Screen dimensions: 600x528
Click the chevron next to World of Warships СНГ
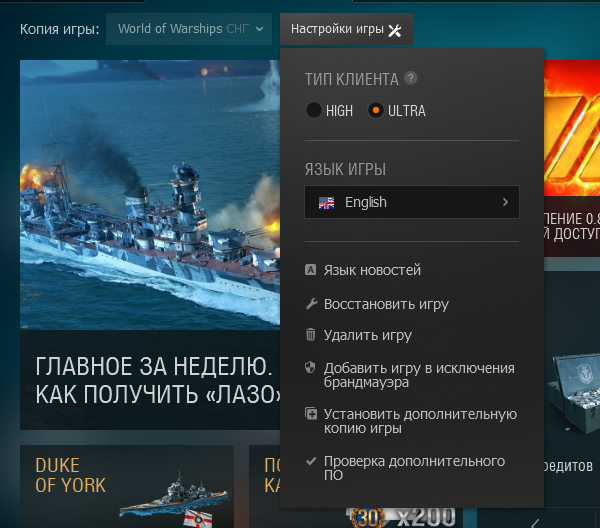point(259,29)
